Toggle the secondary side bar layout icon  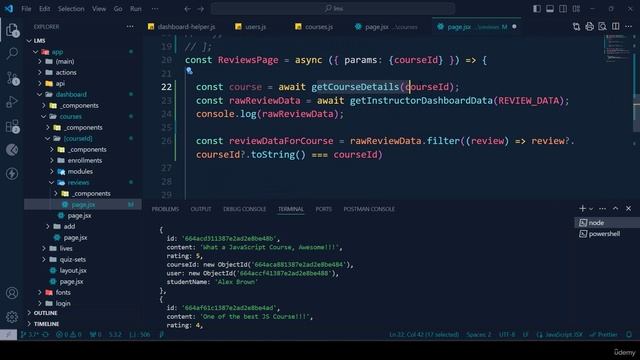[x=563, y=9]
